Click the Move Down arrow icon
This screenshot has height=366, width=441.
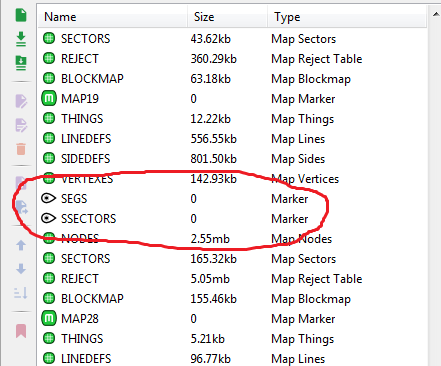point(21,269)
